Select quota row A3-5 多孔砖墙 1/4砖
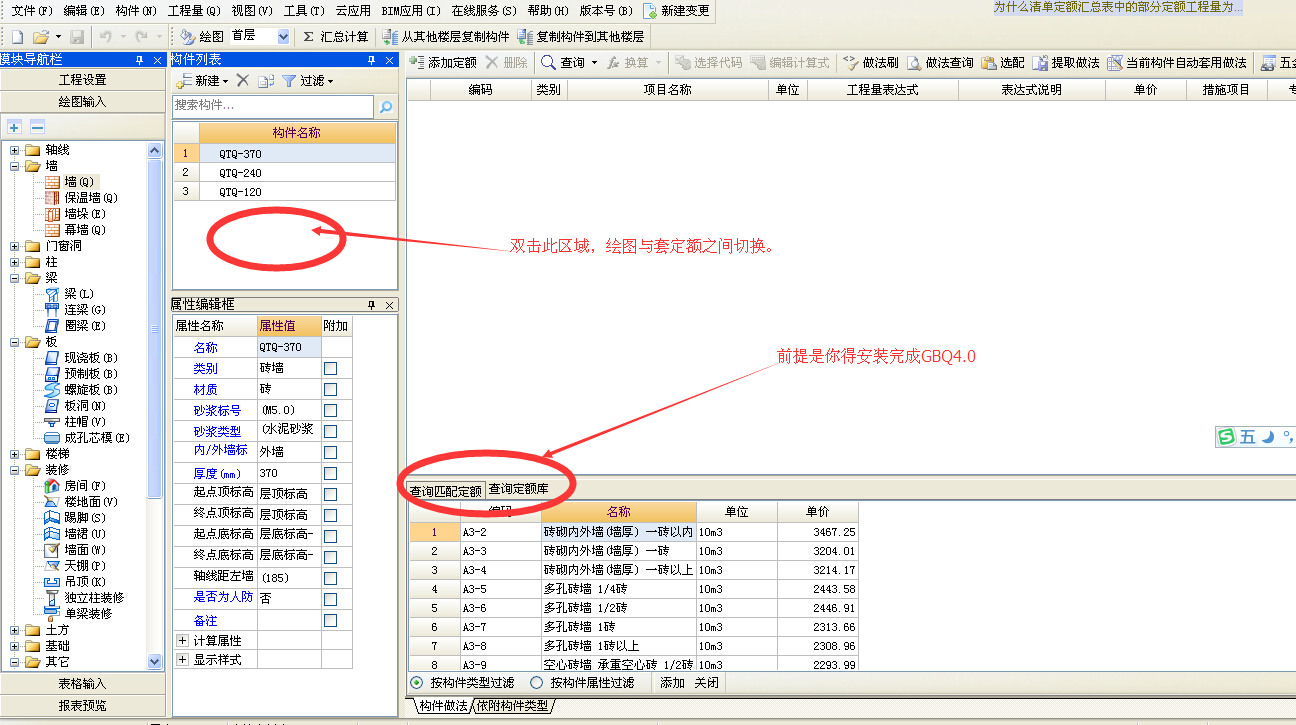Image resolution: width=1296 pixels, height=725 pixels. (x=634, y=589)
